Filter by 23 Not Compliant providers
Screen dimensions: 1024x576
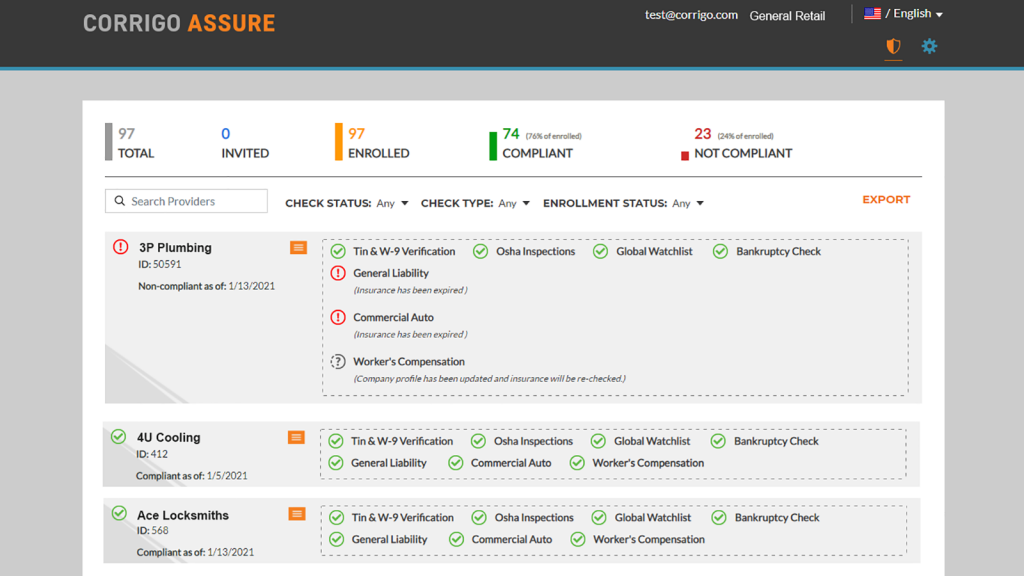(737, 142)
